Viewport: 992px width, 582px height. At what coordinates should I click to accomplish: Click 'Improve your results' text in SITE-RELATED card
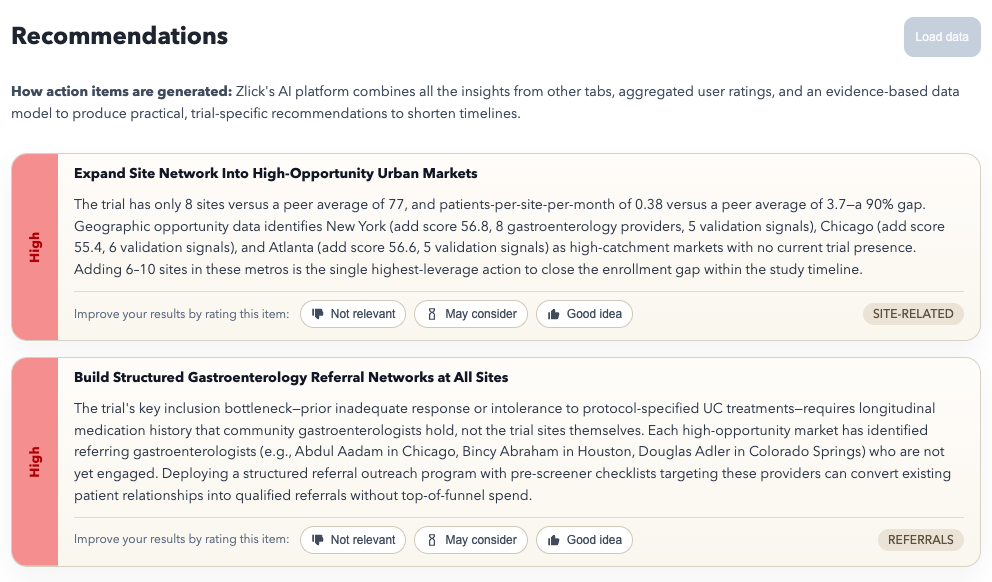click(182, 314)
